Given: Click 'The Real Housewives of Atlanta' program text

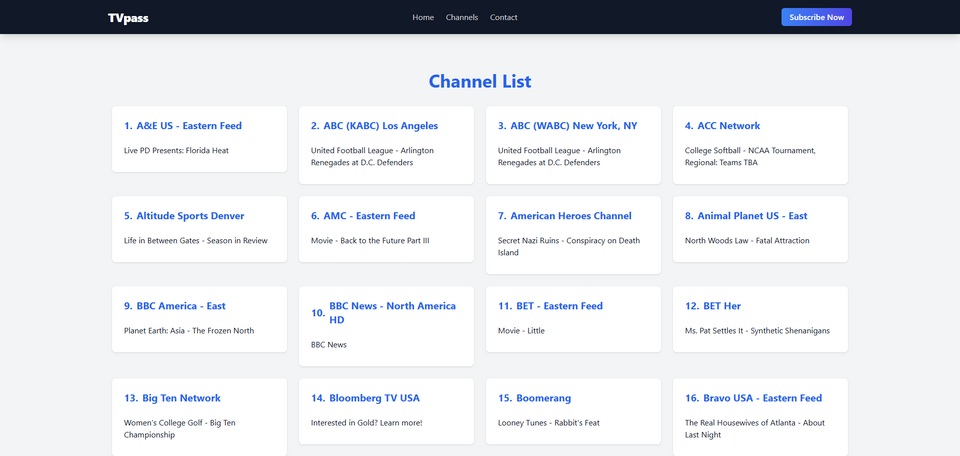Looking at the screenshot, I should 755,429.
